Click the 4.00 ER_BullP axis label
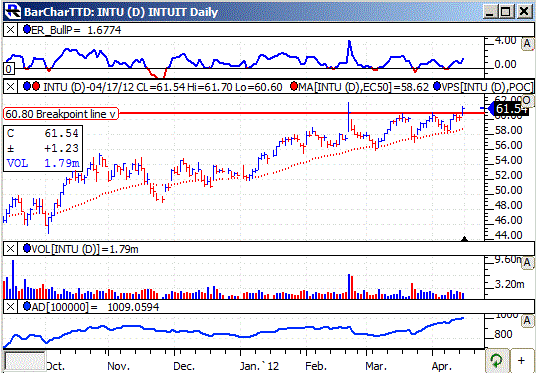536x373 pixels. click(506, 40)
